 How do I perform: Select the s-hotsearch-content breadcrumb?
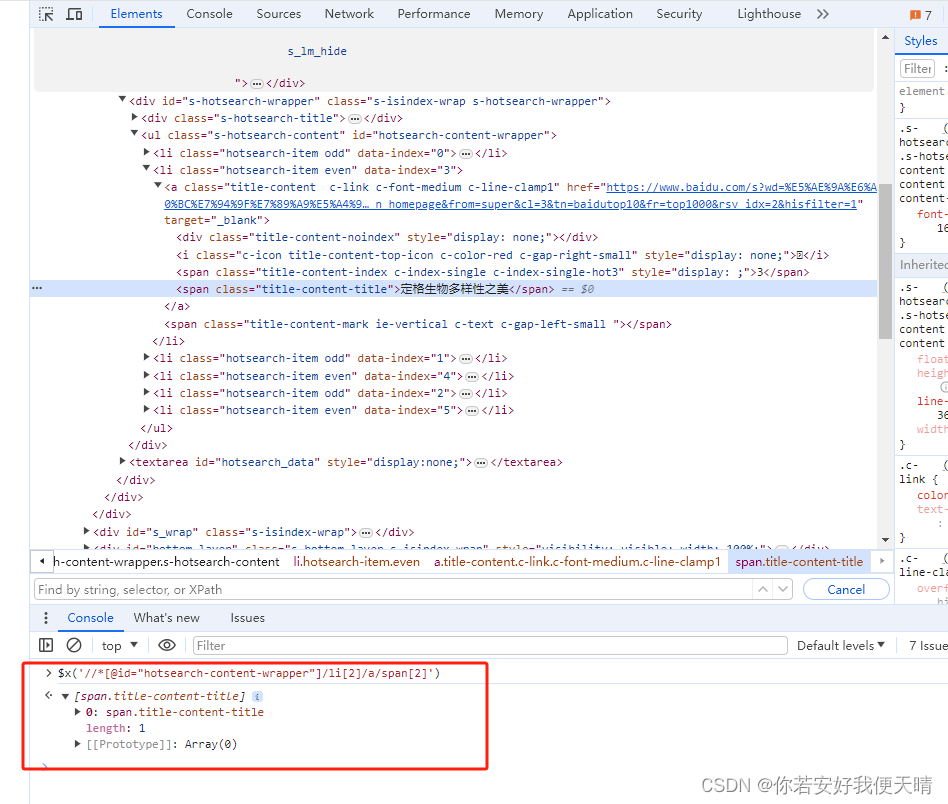pyautogui.click(x=166, y=562)
